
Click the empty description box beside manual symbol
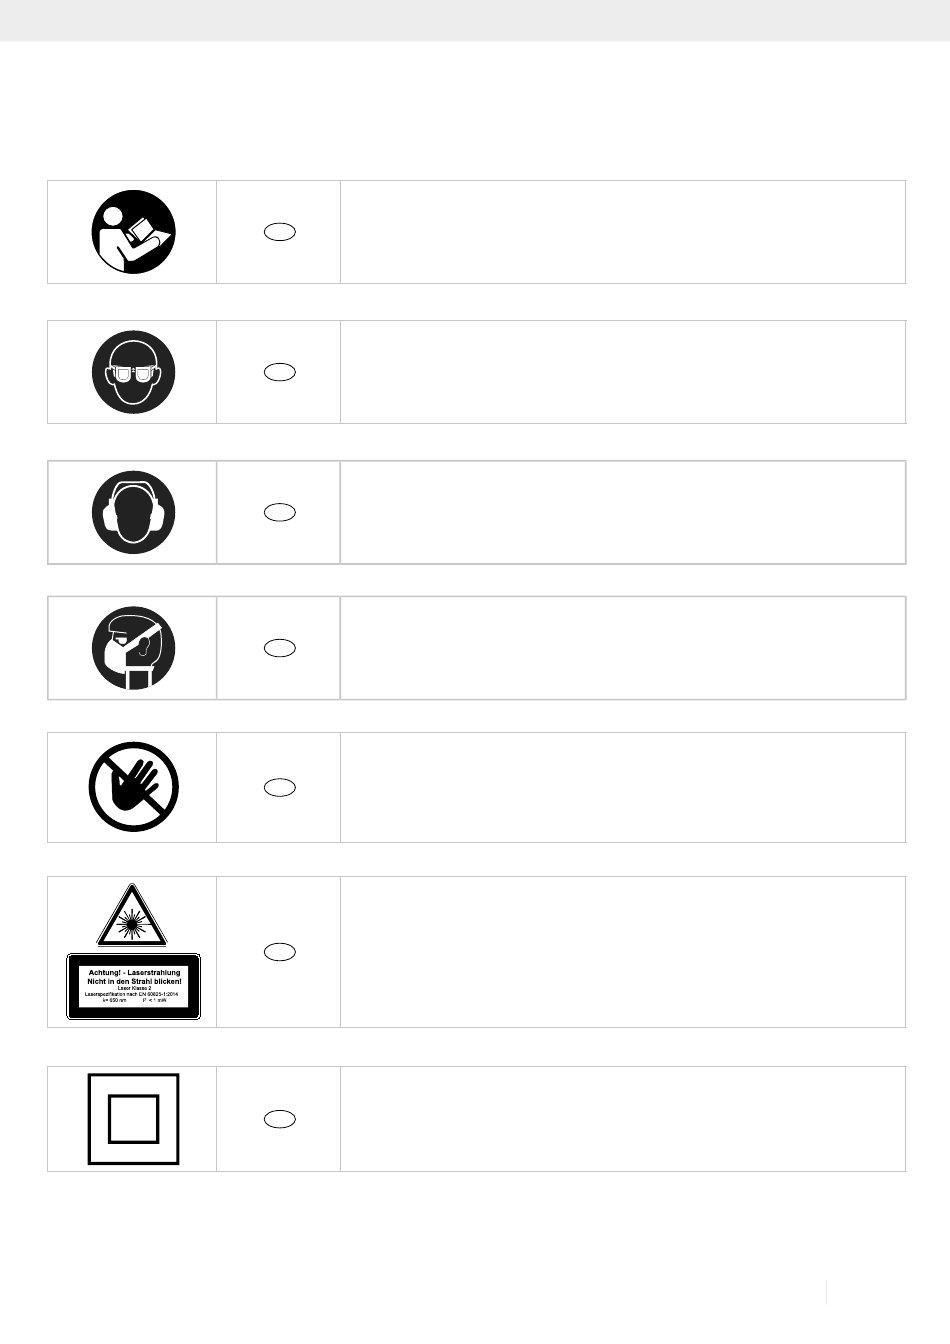pyautogui.click(x=623, y=232)
